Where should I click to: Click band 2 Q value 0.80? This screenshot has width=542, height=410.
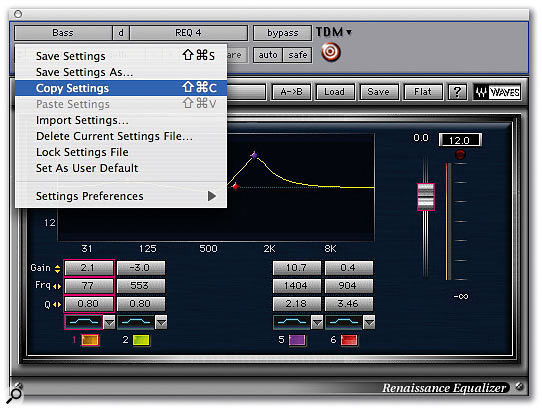tap(141, 304)
